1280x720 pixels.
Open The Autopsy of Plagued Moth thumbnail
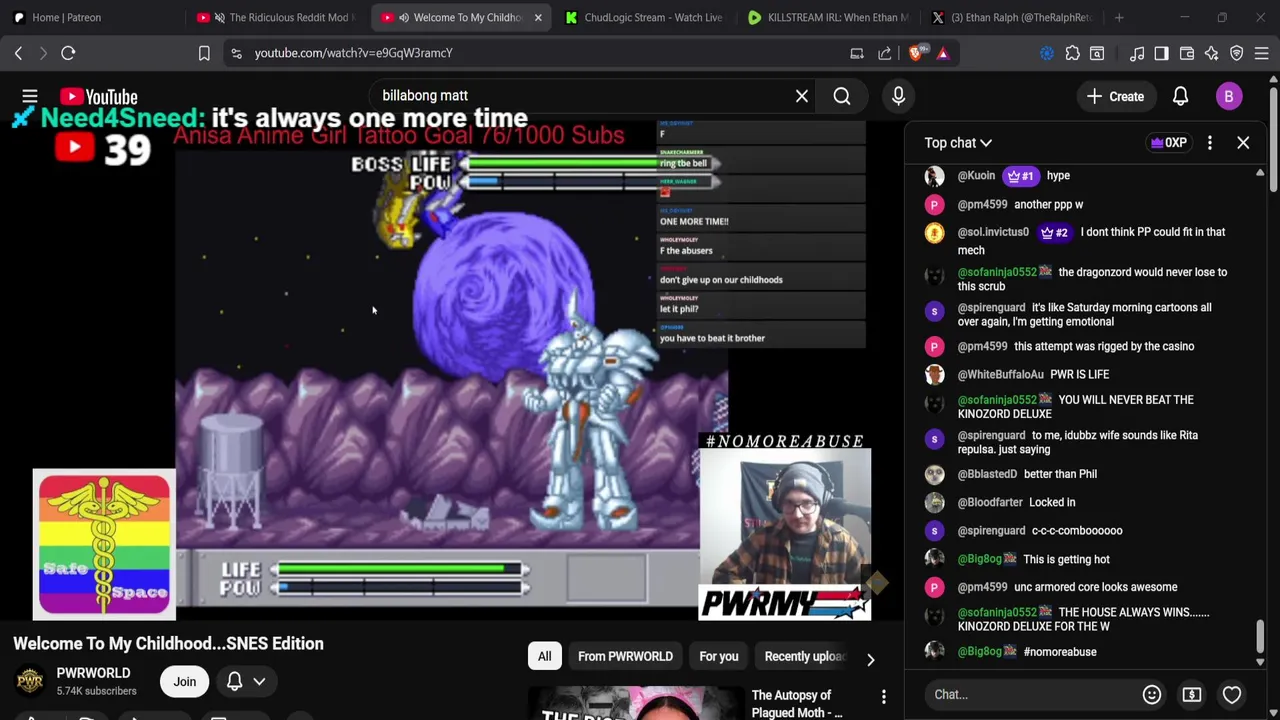[636, 704]
